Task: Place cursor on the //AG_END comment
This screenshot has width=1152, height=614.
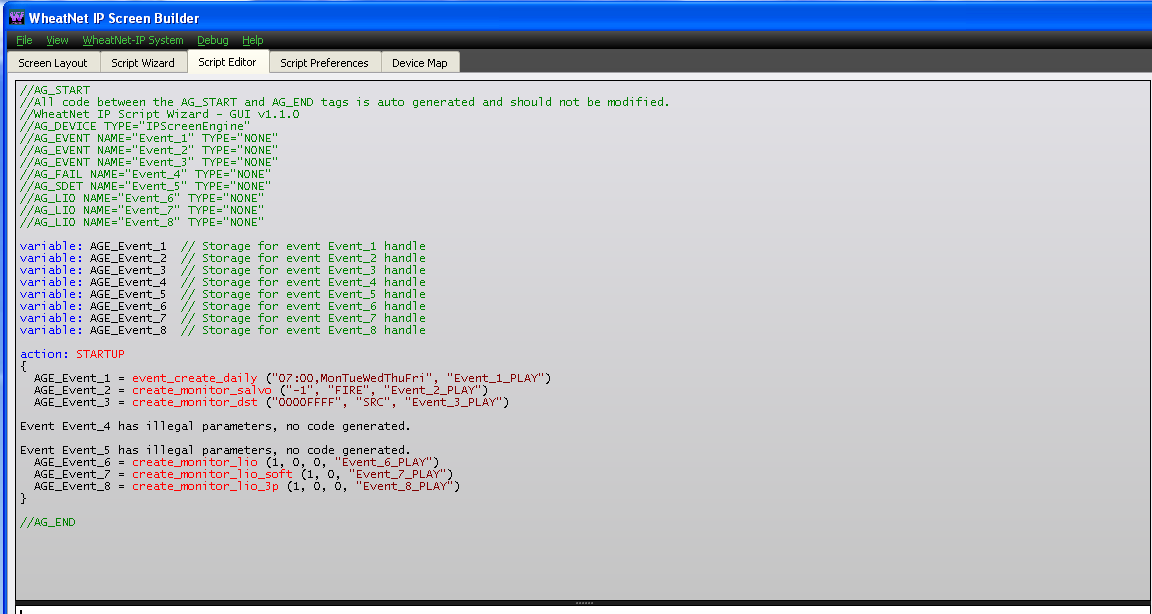Action: click(x=48, y=522)
